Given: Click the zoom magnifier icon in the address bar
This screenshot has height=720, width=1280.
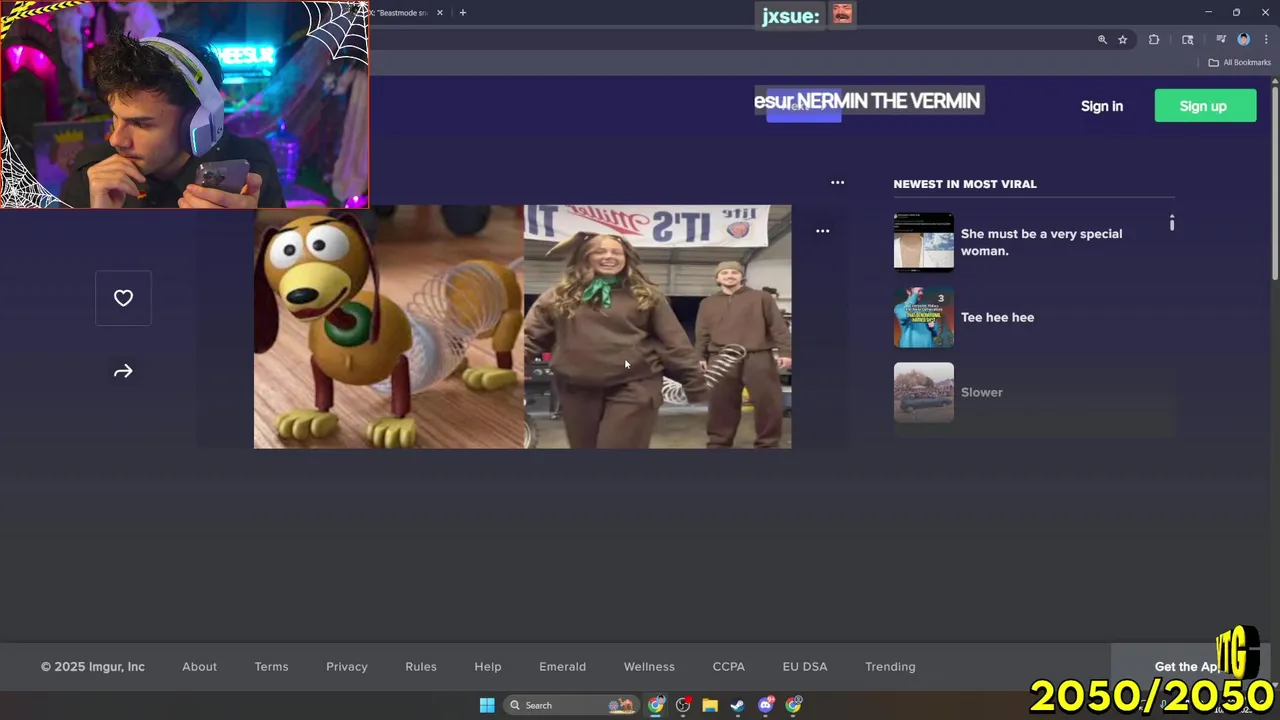Looking at the screenshot, I should 1102,40.
